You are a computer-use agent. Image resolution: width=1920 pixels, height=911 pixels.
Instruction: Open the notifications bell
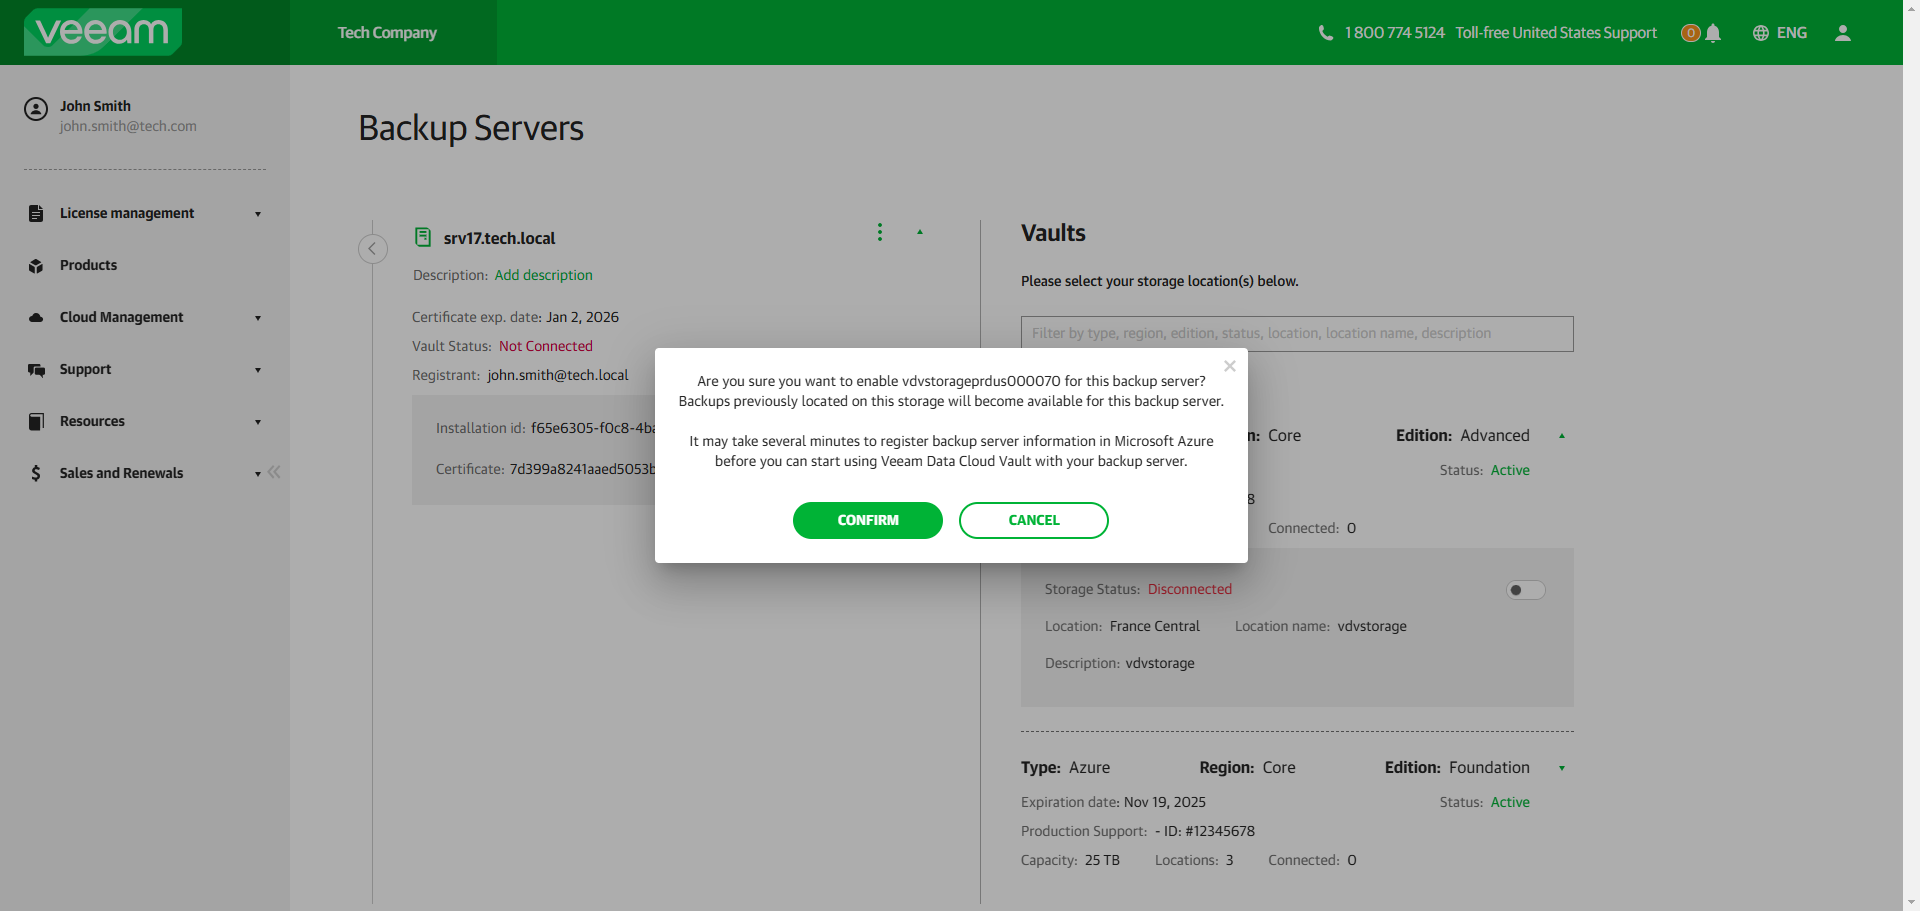tap(1713, 33)
